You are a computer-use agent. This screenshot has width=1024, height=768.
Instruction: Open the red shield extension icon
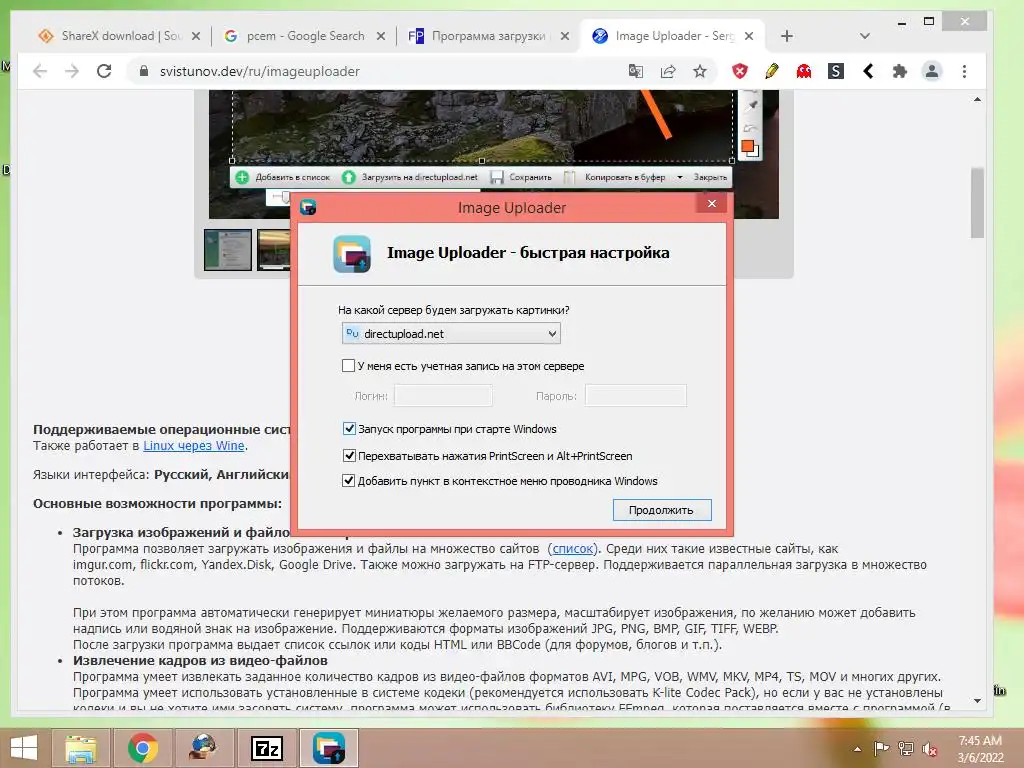[739, 71]
